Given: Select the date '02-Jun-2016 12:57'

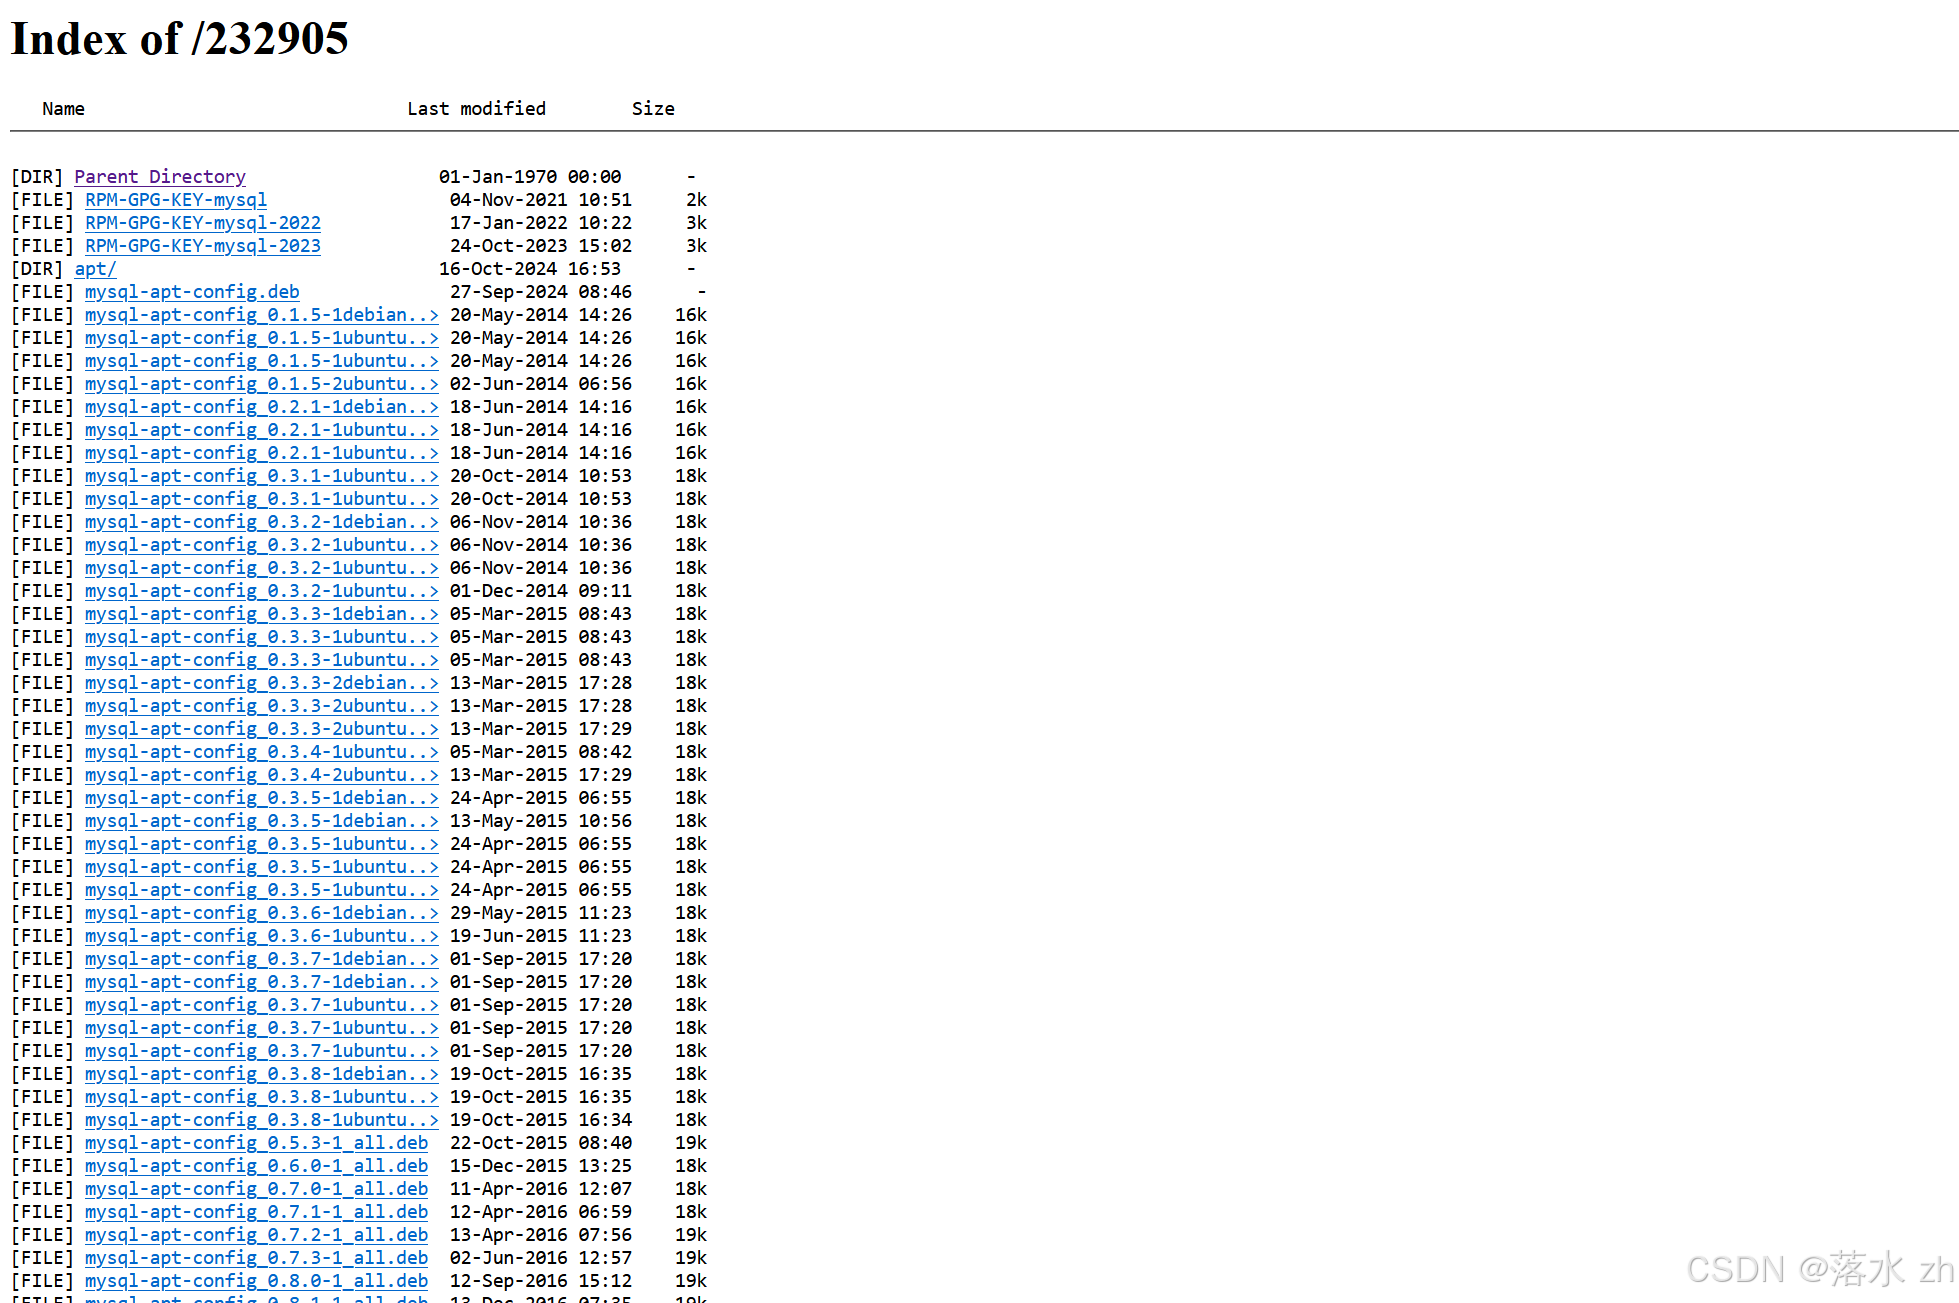Looking at the screenshot, I should coord(541,1258).
